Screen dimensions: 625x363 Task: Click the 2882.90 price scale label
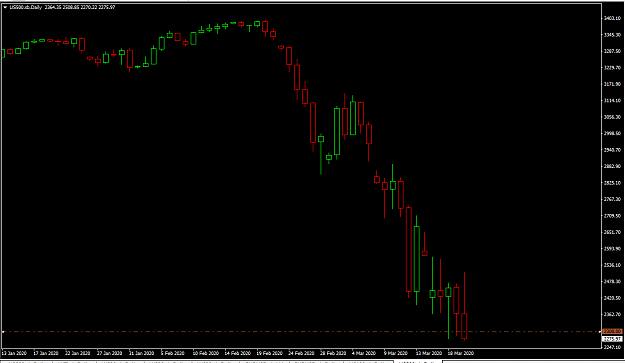coord(613,167)
